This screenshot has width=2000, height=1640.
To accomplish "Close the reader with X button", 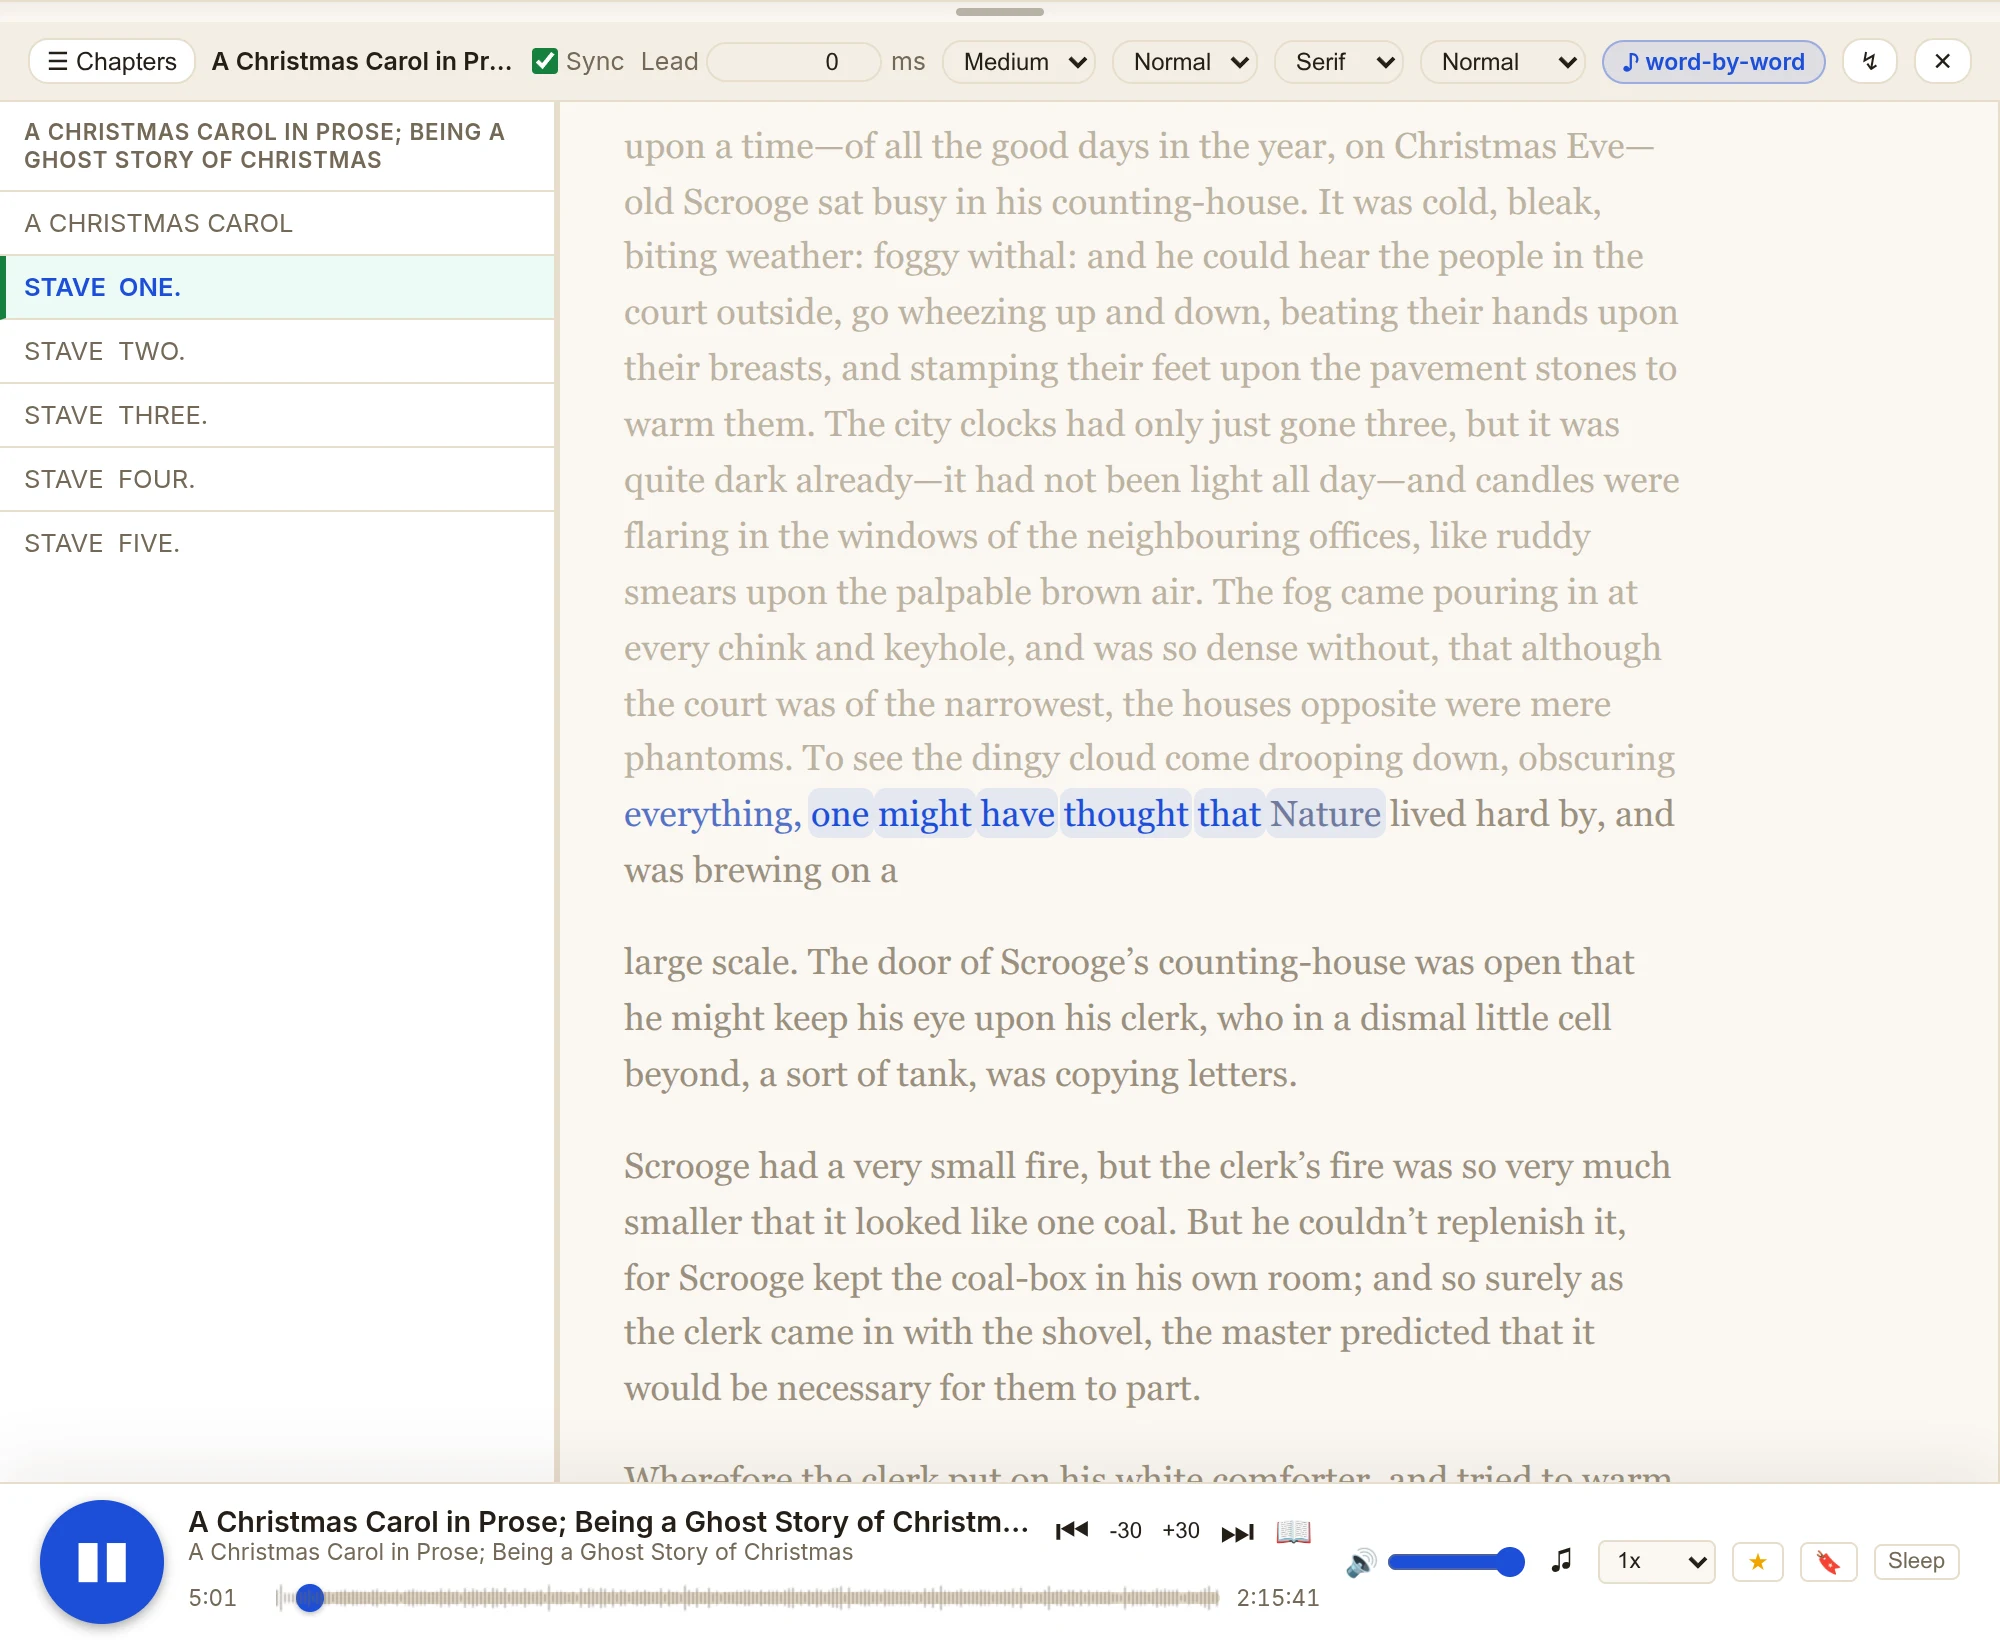I will pyautogui.click(x=1942, y=61).
